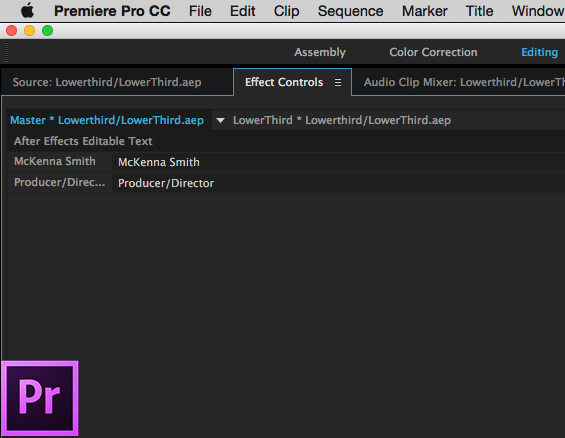Screen dimensions: 565x438
Task: Open the Apple menu
Action: point(27,11)
